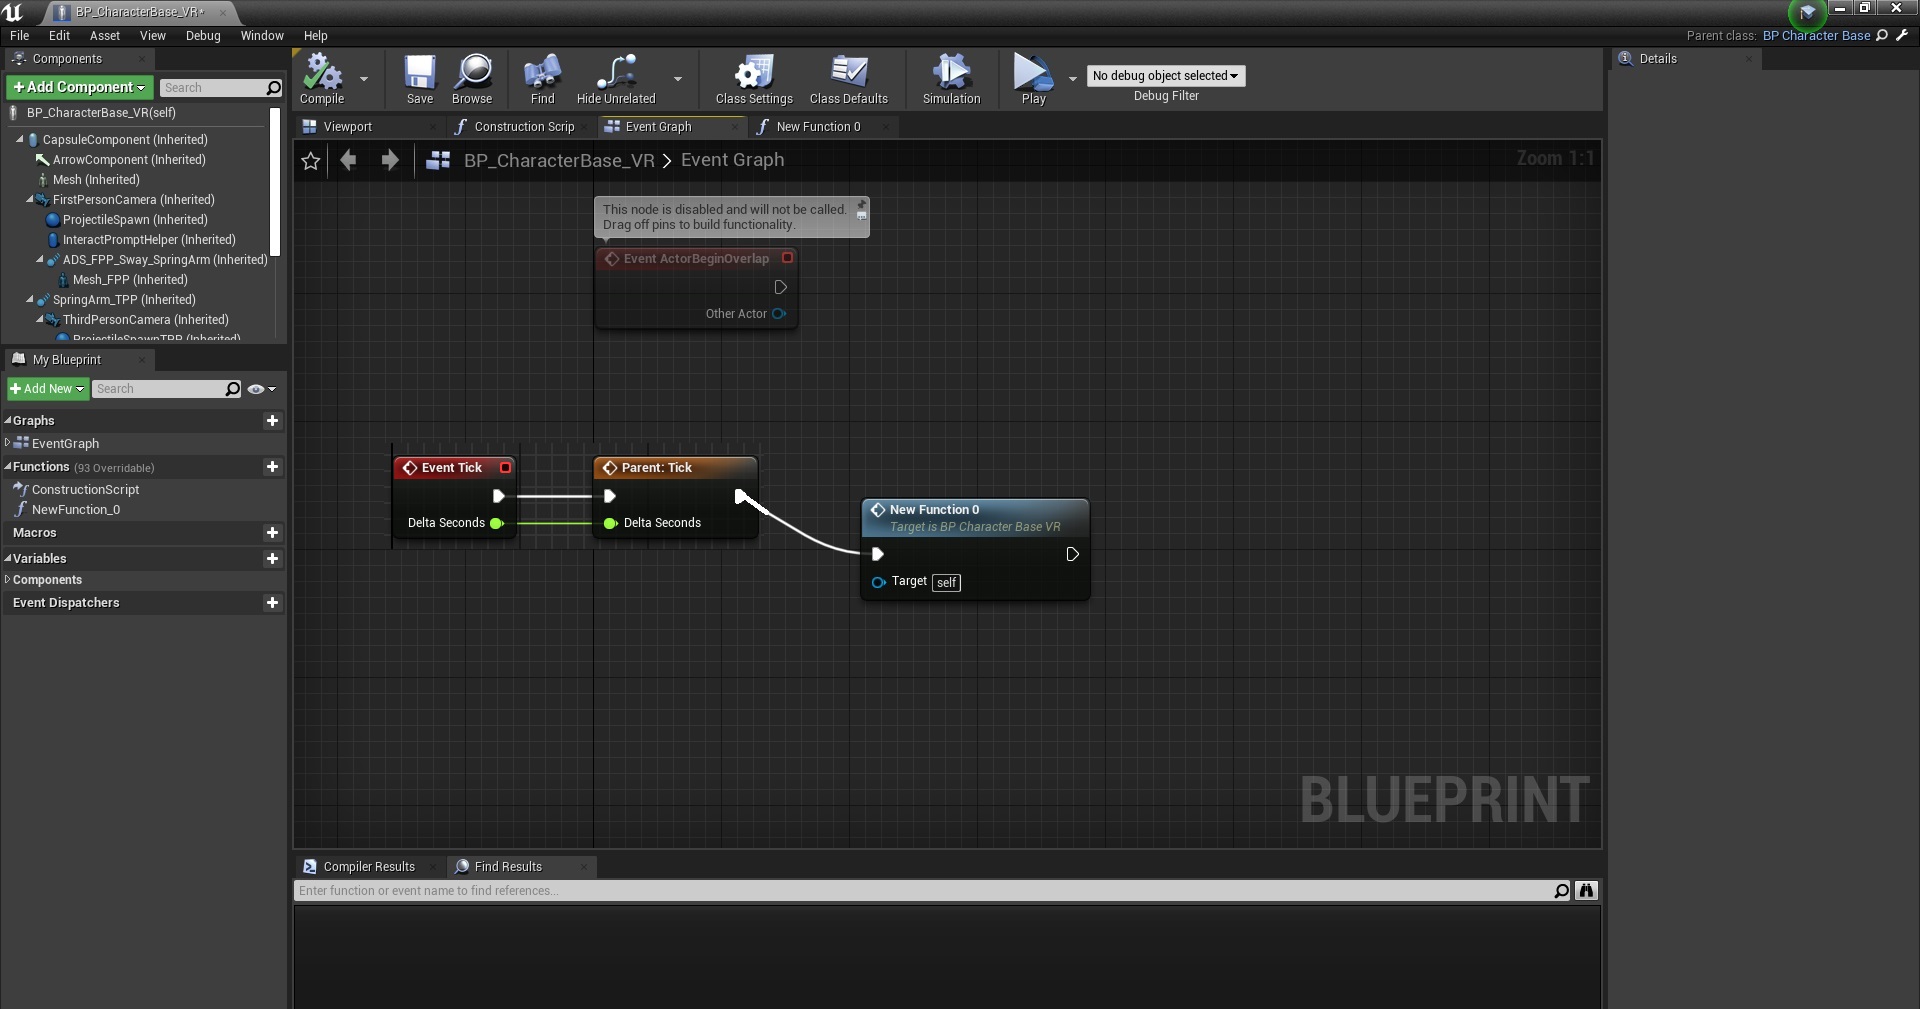Collapse the FirstPersonCamera tree item
Screen dimensions: 1920x1009
pyautogui.click(x=30, y=200)
